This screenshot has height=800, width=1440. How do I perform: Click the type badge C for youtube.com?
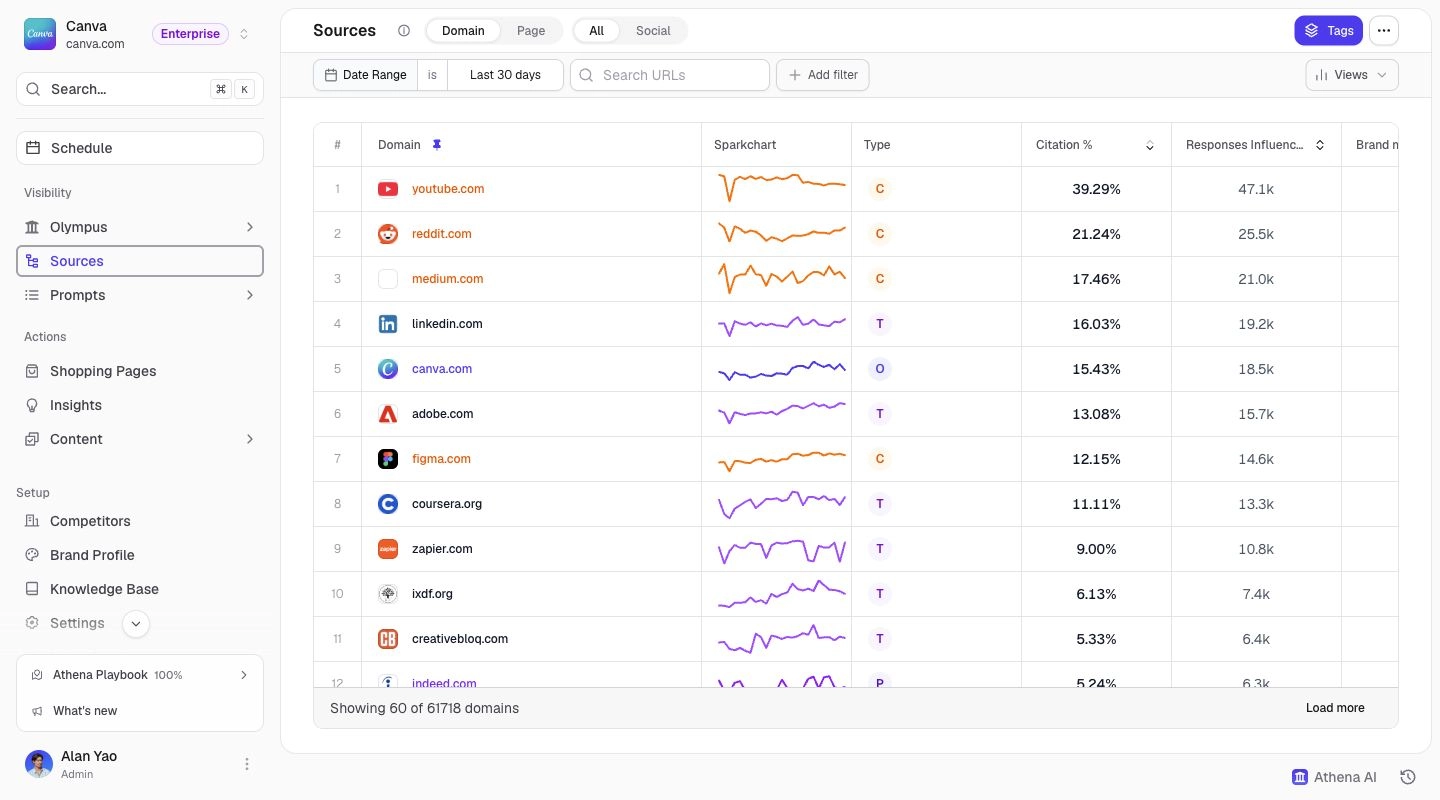[x=880, y=189]
